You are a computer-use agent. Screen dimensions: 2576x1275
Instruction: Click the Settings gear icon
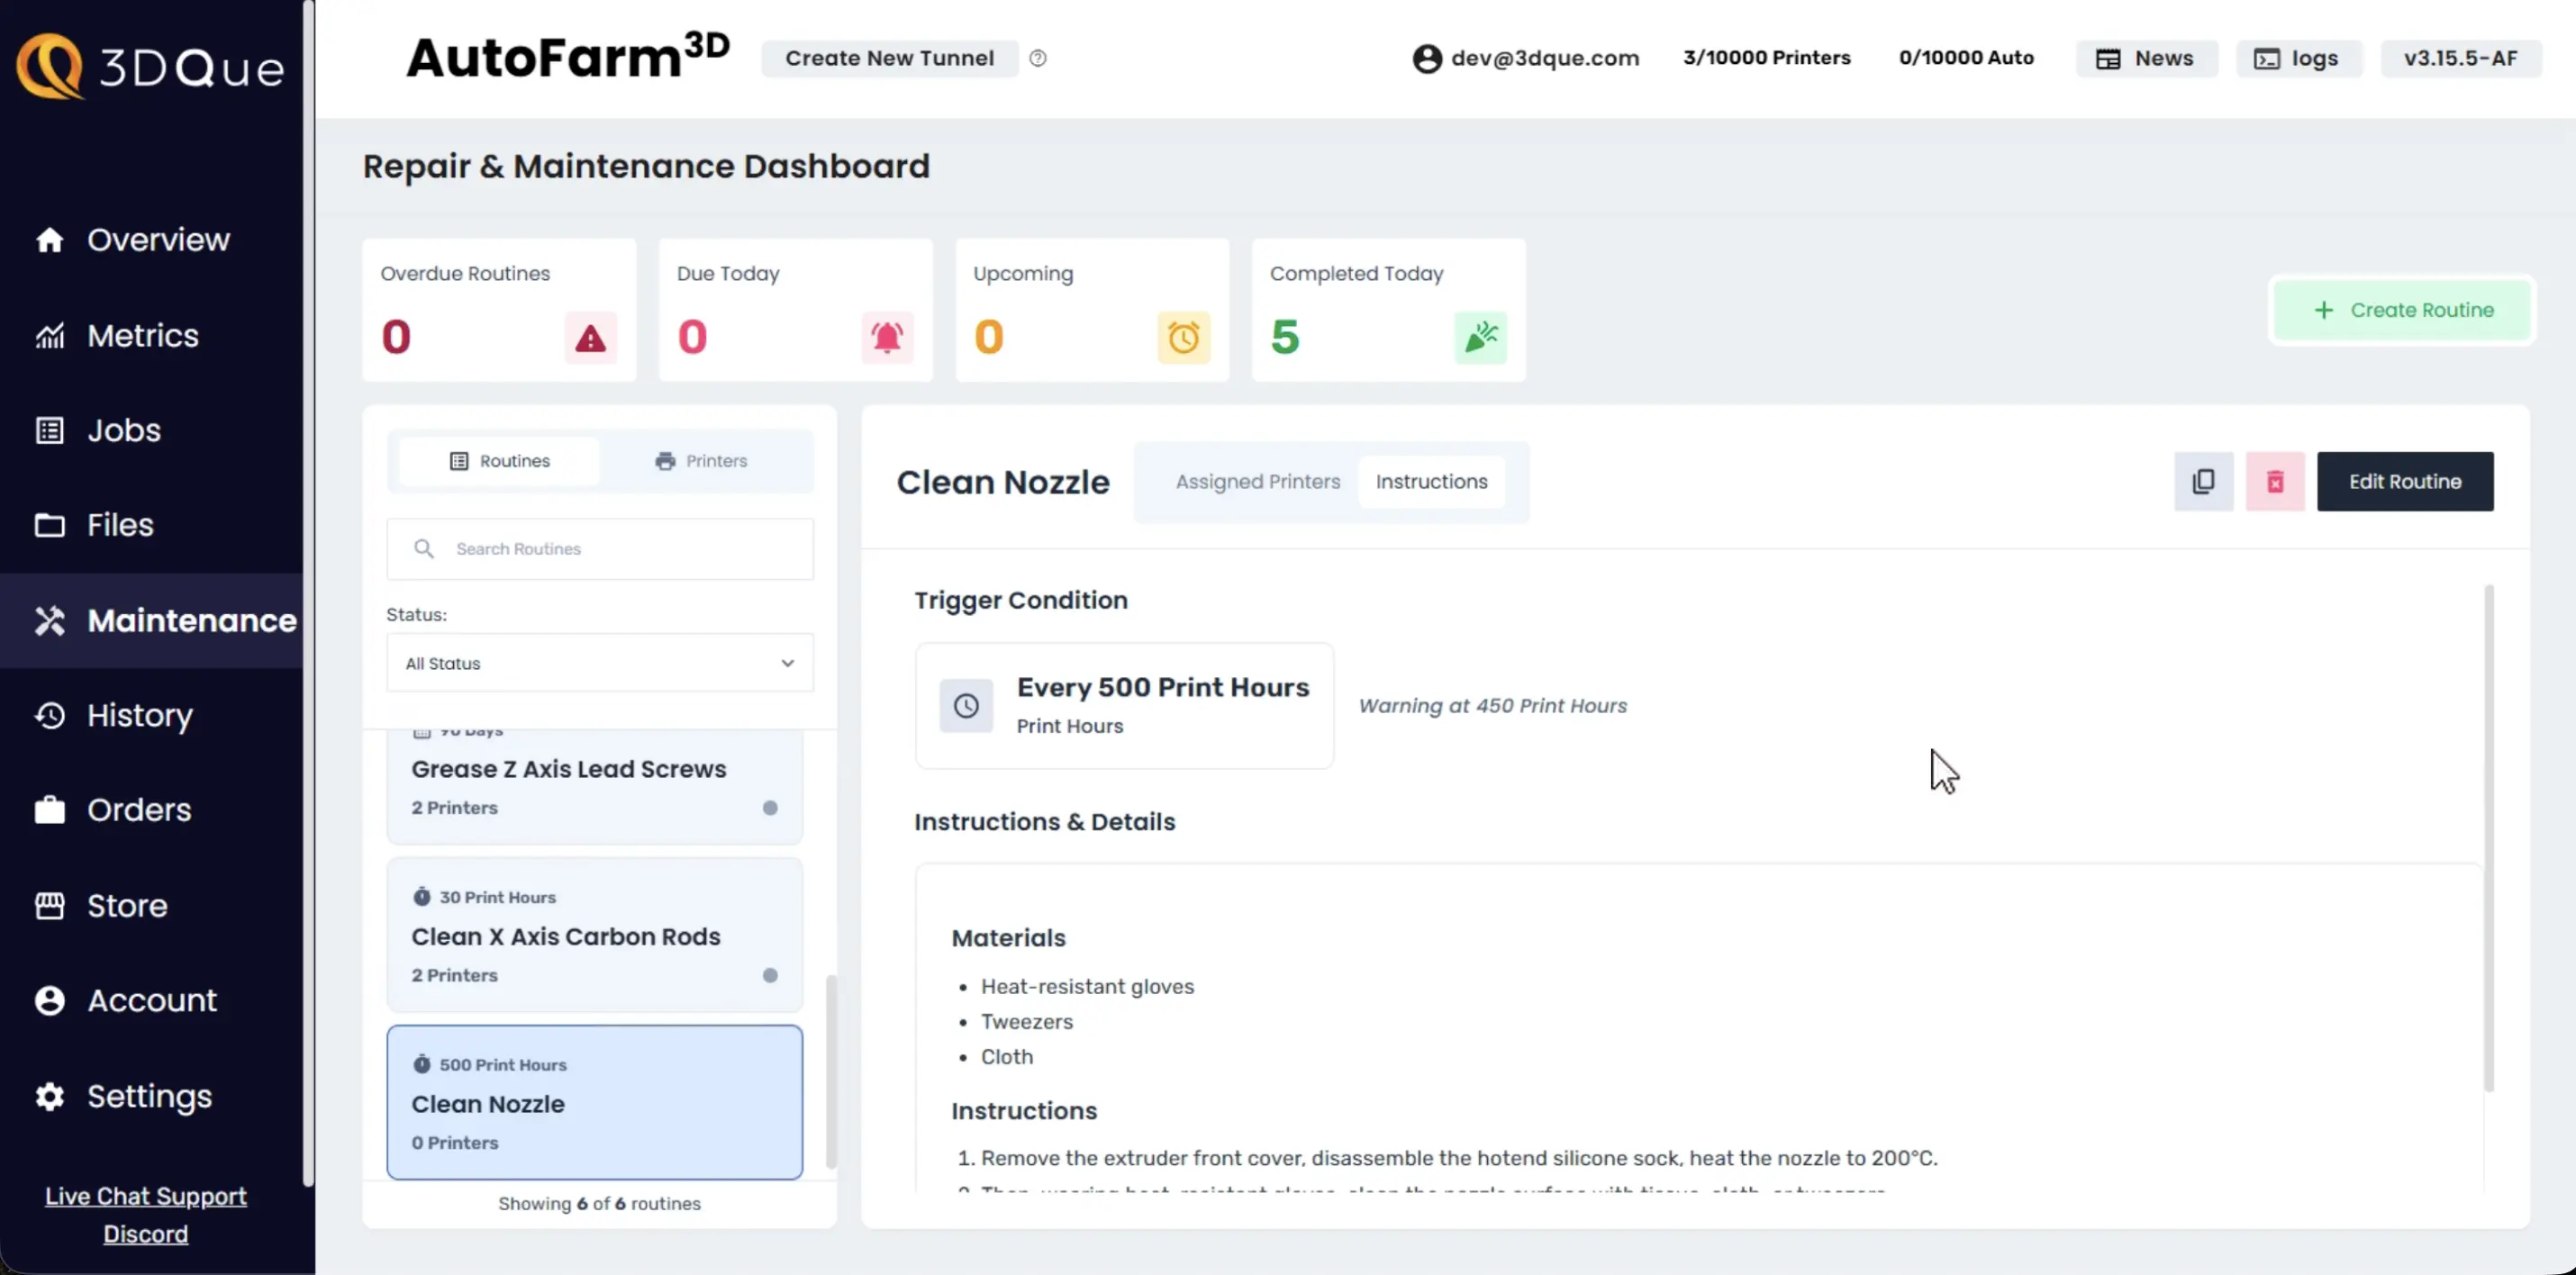click(x=50, y=1097)
